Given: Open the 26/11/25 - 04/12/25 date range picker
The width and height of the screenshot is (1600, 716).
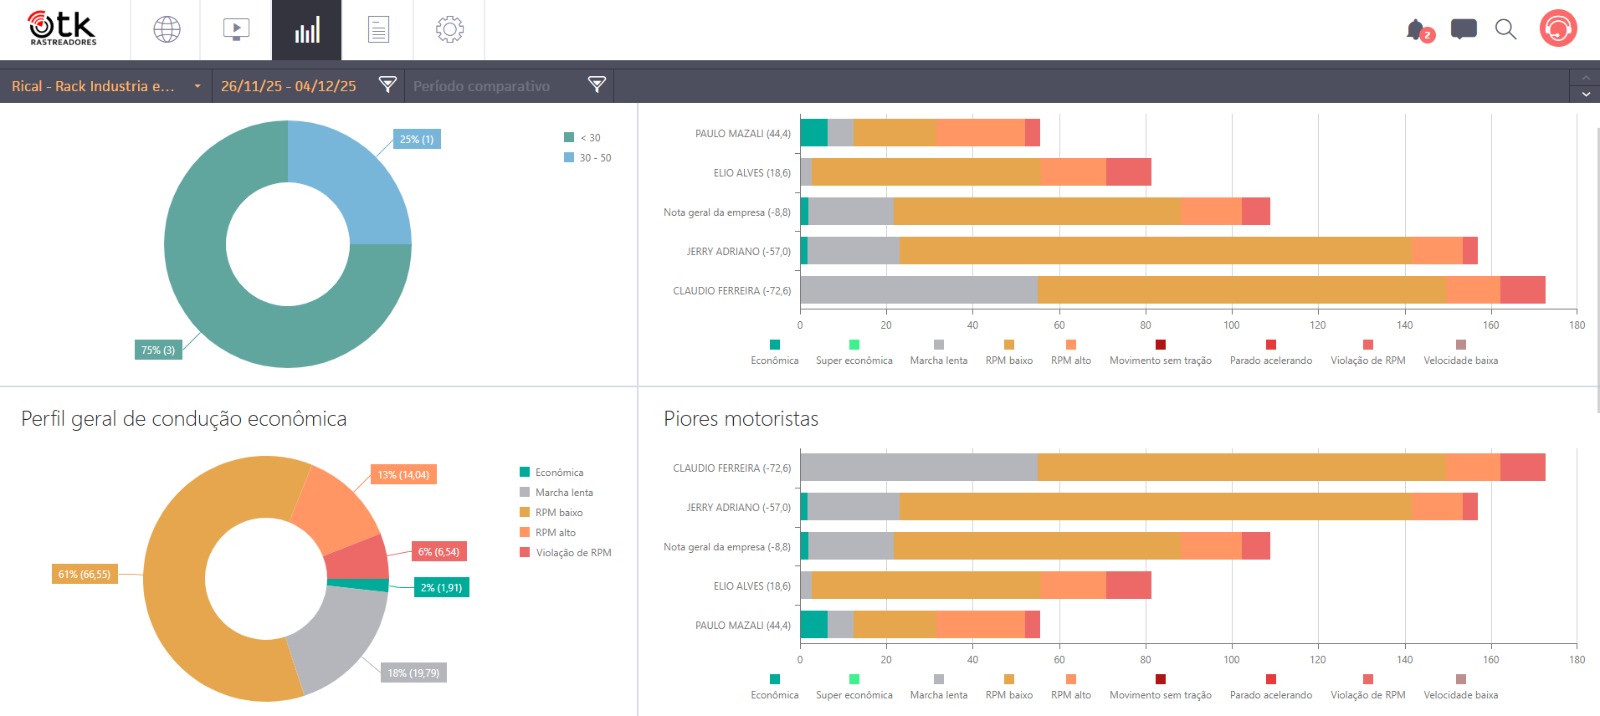Looking at the screenshot, I should 288,86.
